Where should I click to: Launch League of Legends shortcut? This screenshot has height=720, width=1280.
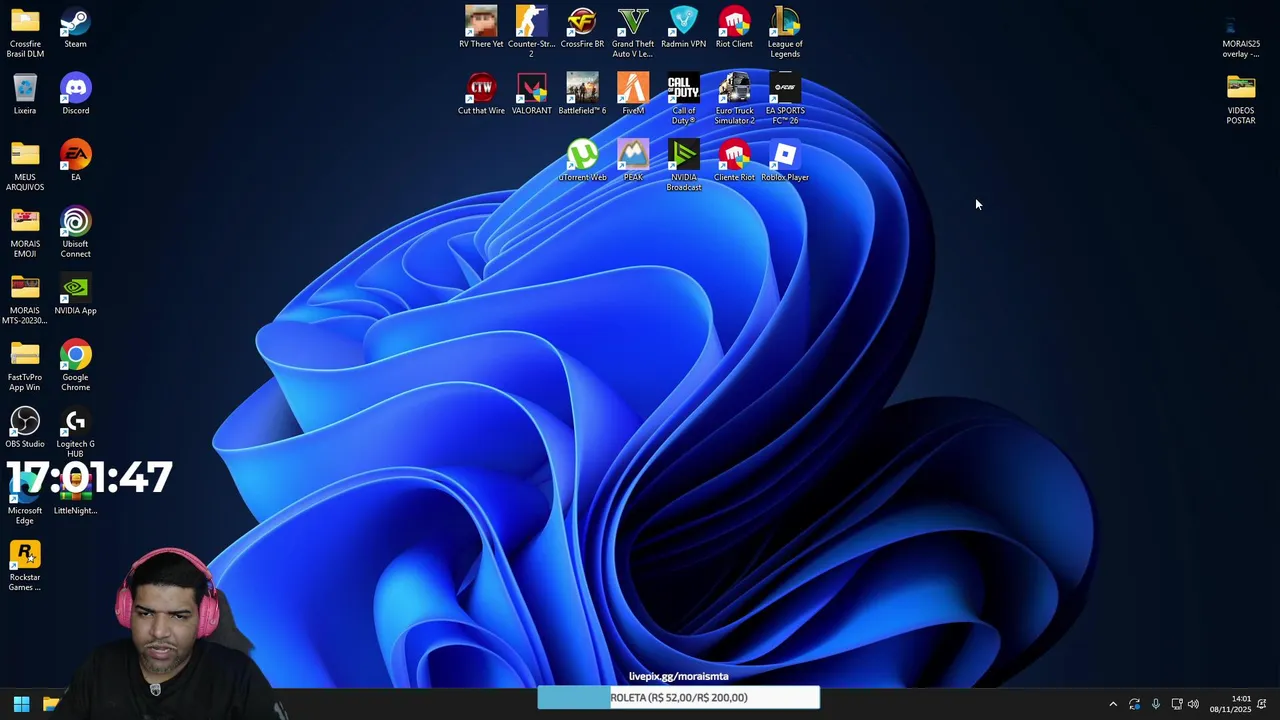785,32
